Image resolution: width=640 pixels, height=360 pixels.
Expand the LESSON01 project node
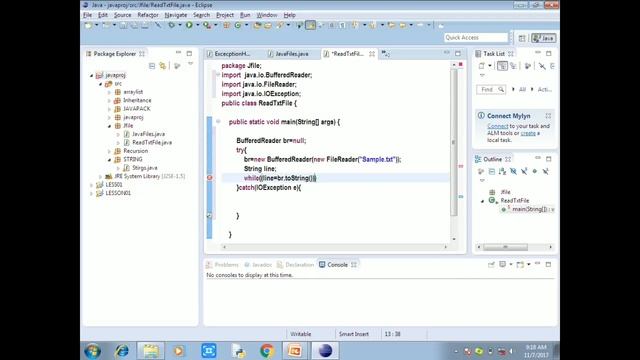click(91, 193)
